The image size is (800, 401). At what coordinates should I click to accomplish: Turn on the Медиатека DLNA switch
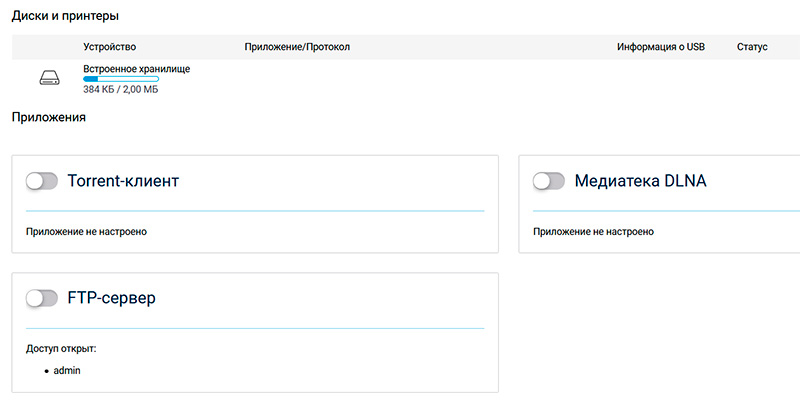(549, 181)
